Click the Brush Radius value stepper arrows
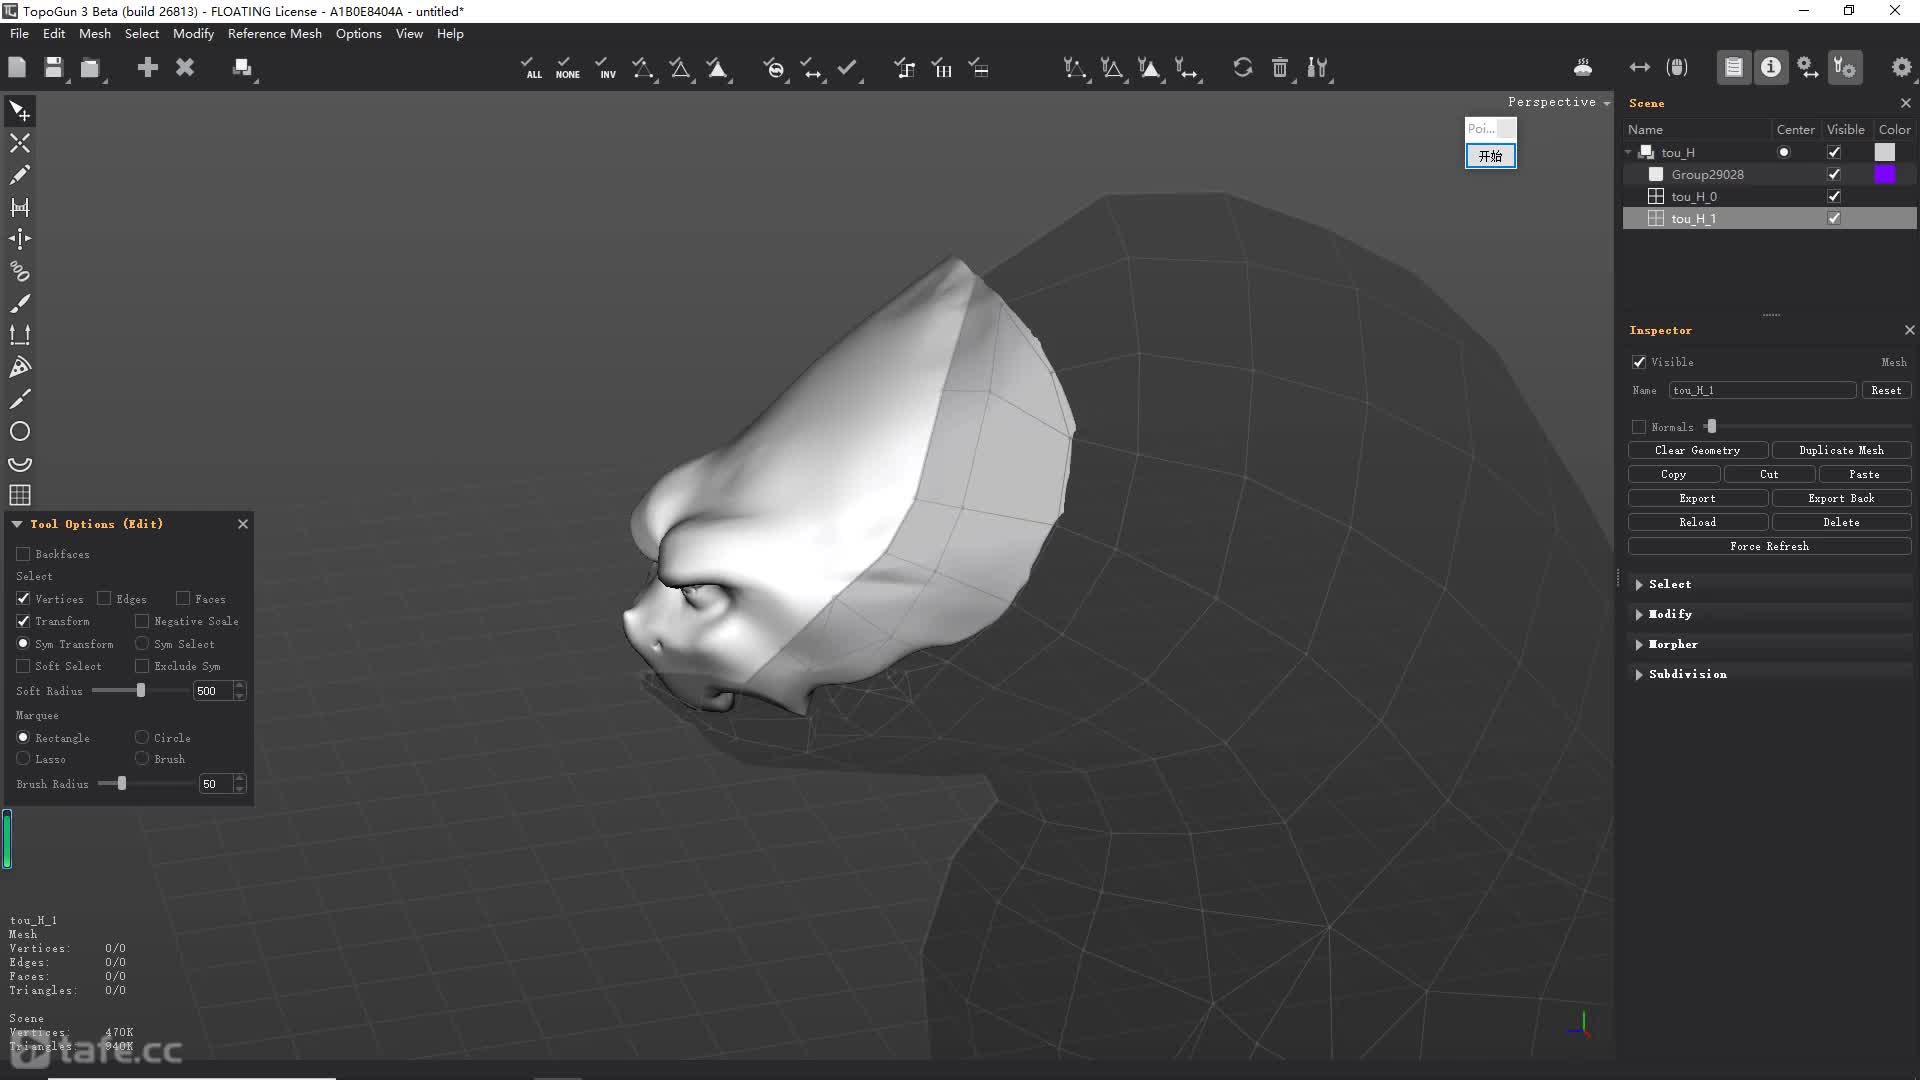This screenshot has height=1080, width=1920. point(239,784)
